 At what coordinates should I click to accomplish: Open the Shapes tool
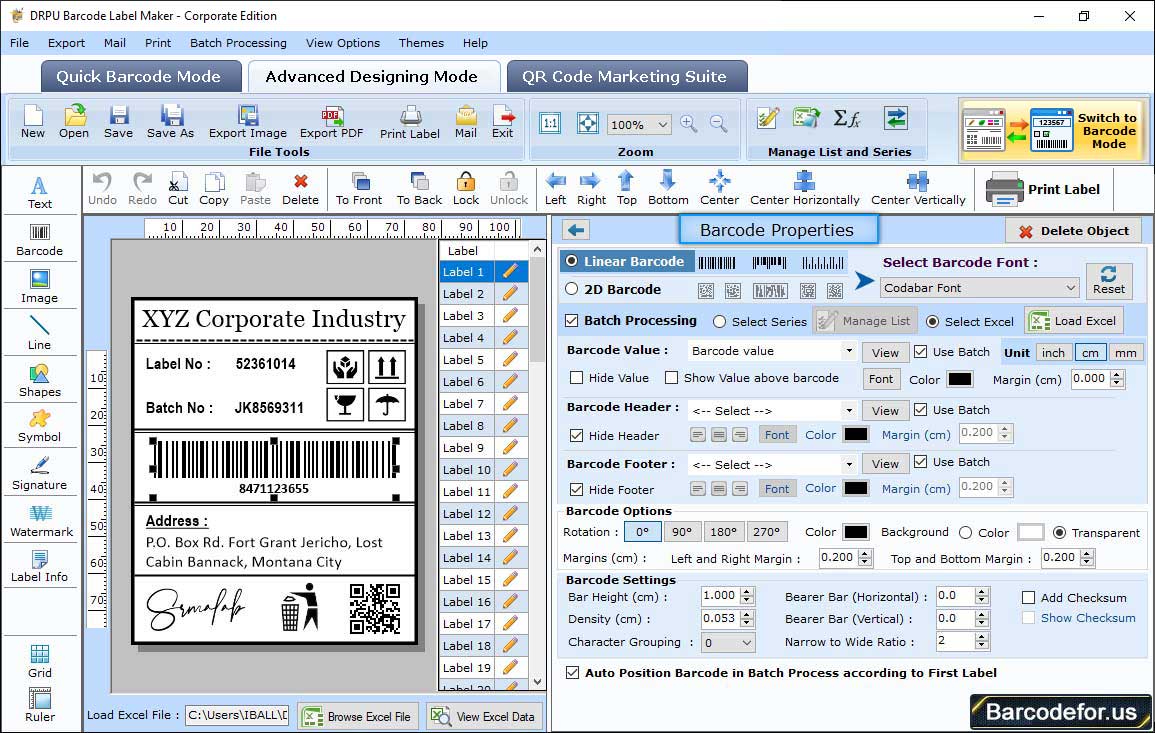point(40,380)
